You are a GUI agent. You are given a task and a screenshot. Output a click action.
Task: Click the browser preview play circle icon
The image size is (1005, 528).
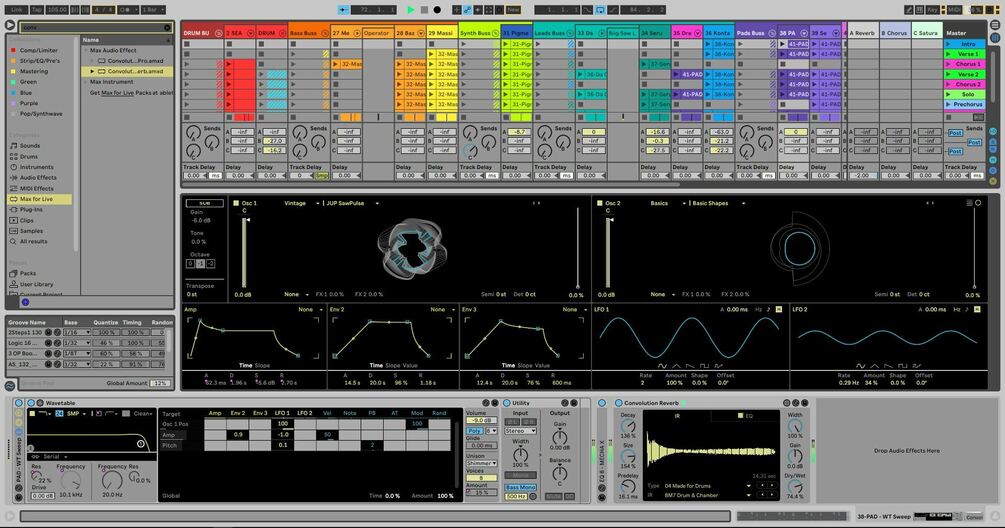(10, 25)
